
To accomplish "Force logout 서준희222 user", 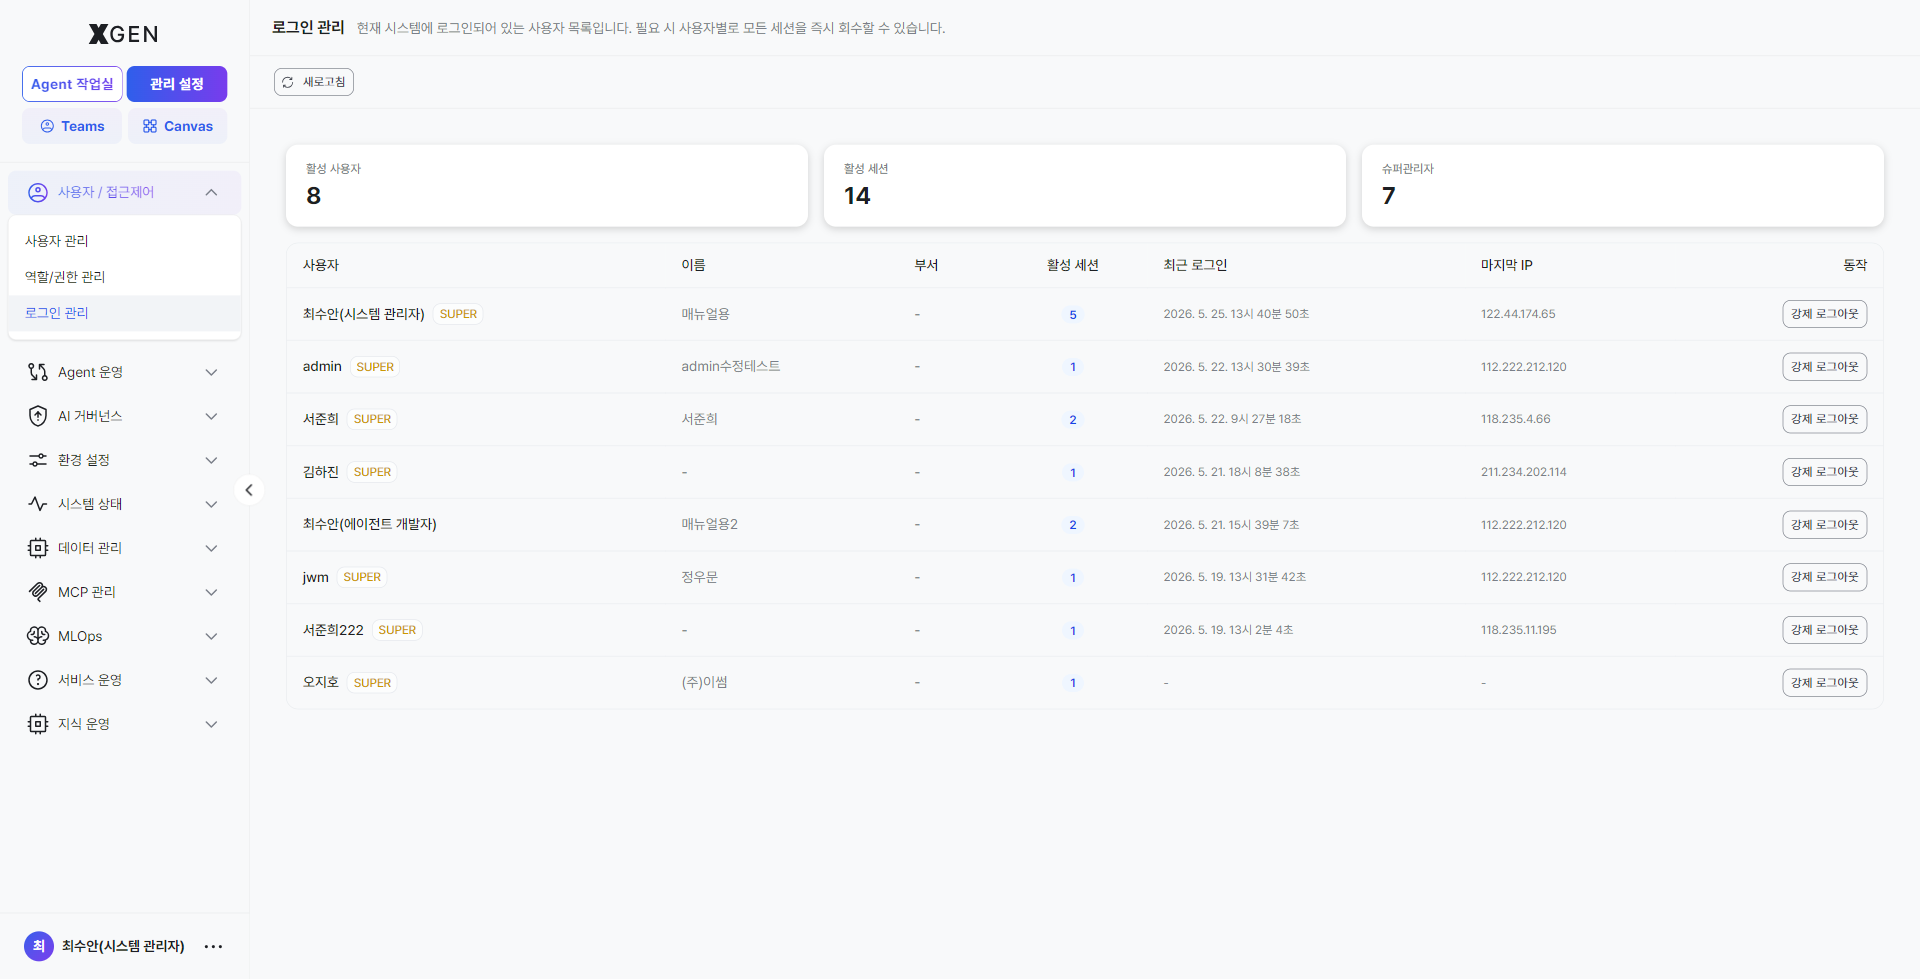I will 1824,630.
